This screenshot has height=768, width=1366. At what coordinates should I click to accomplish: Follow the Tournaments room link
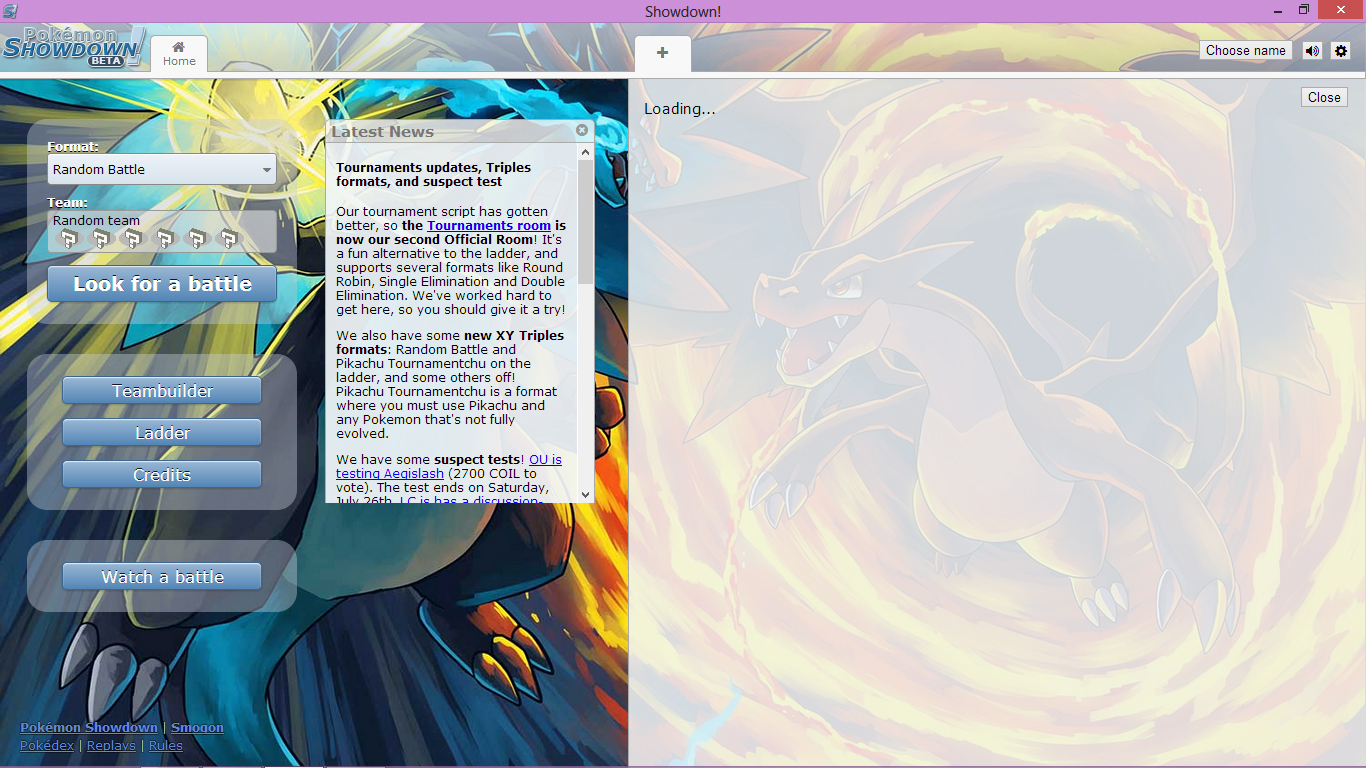pyautogui.click(x=489, y=226)
